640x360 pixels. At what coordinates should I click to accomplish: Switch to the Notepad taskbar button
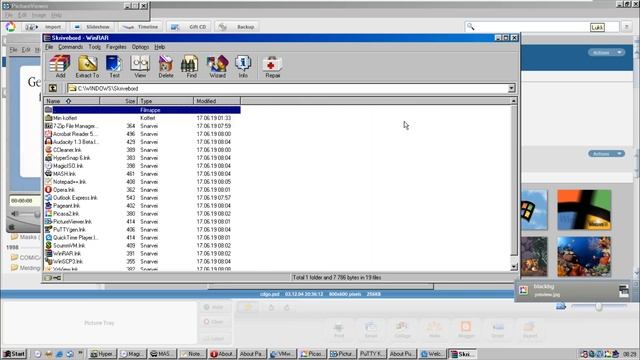(x=191, y=354)
